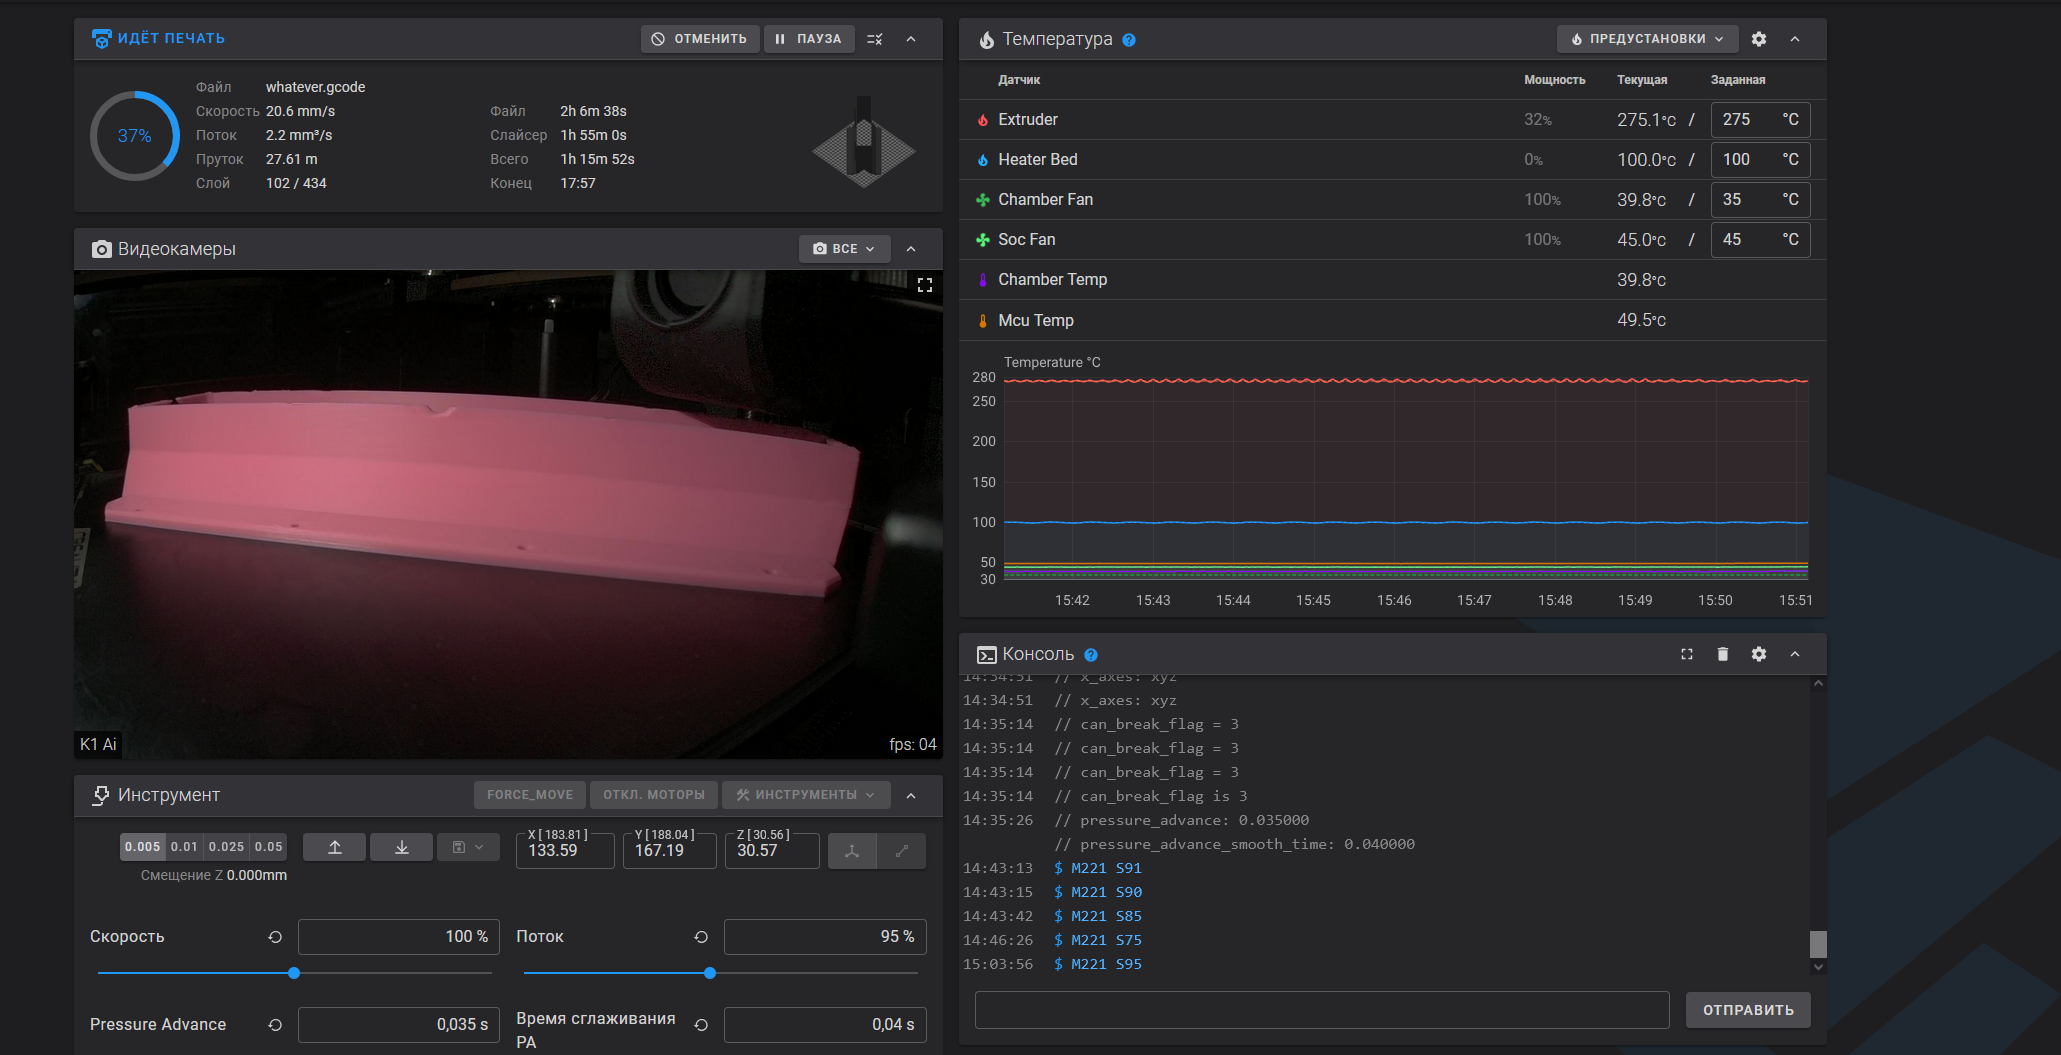Clear the console with trash icon
Screen dimensions: 2061x1055
pos(1722,654)
